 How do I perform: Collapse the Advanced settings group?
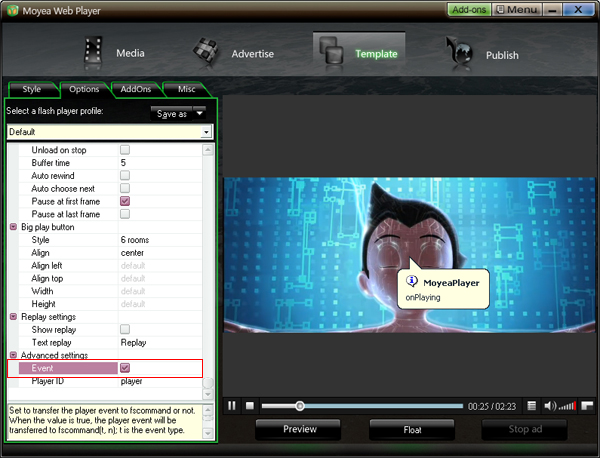[x=13, y=355]
